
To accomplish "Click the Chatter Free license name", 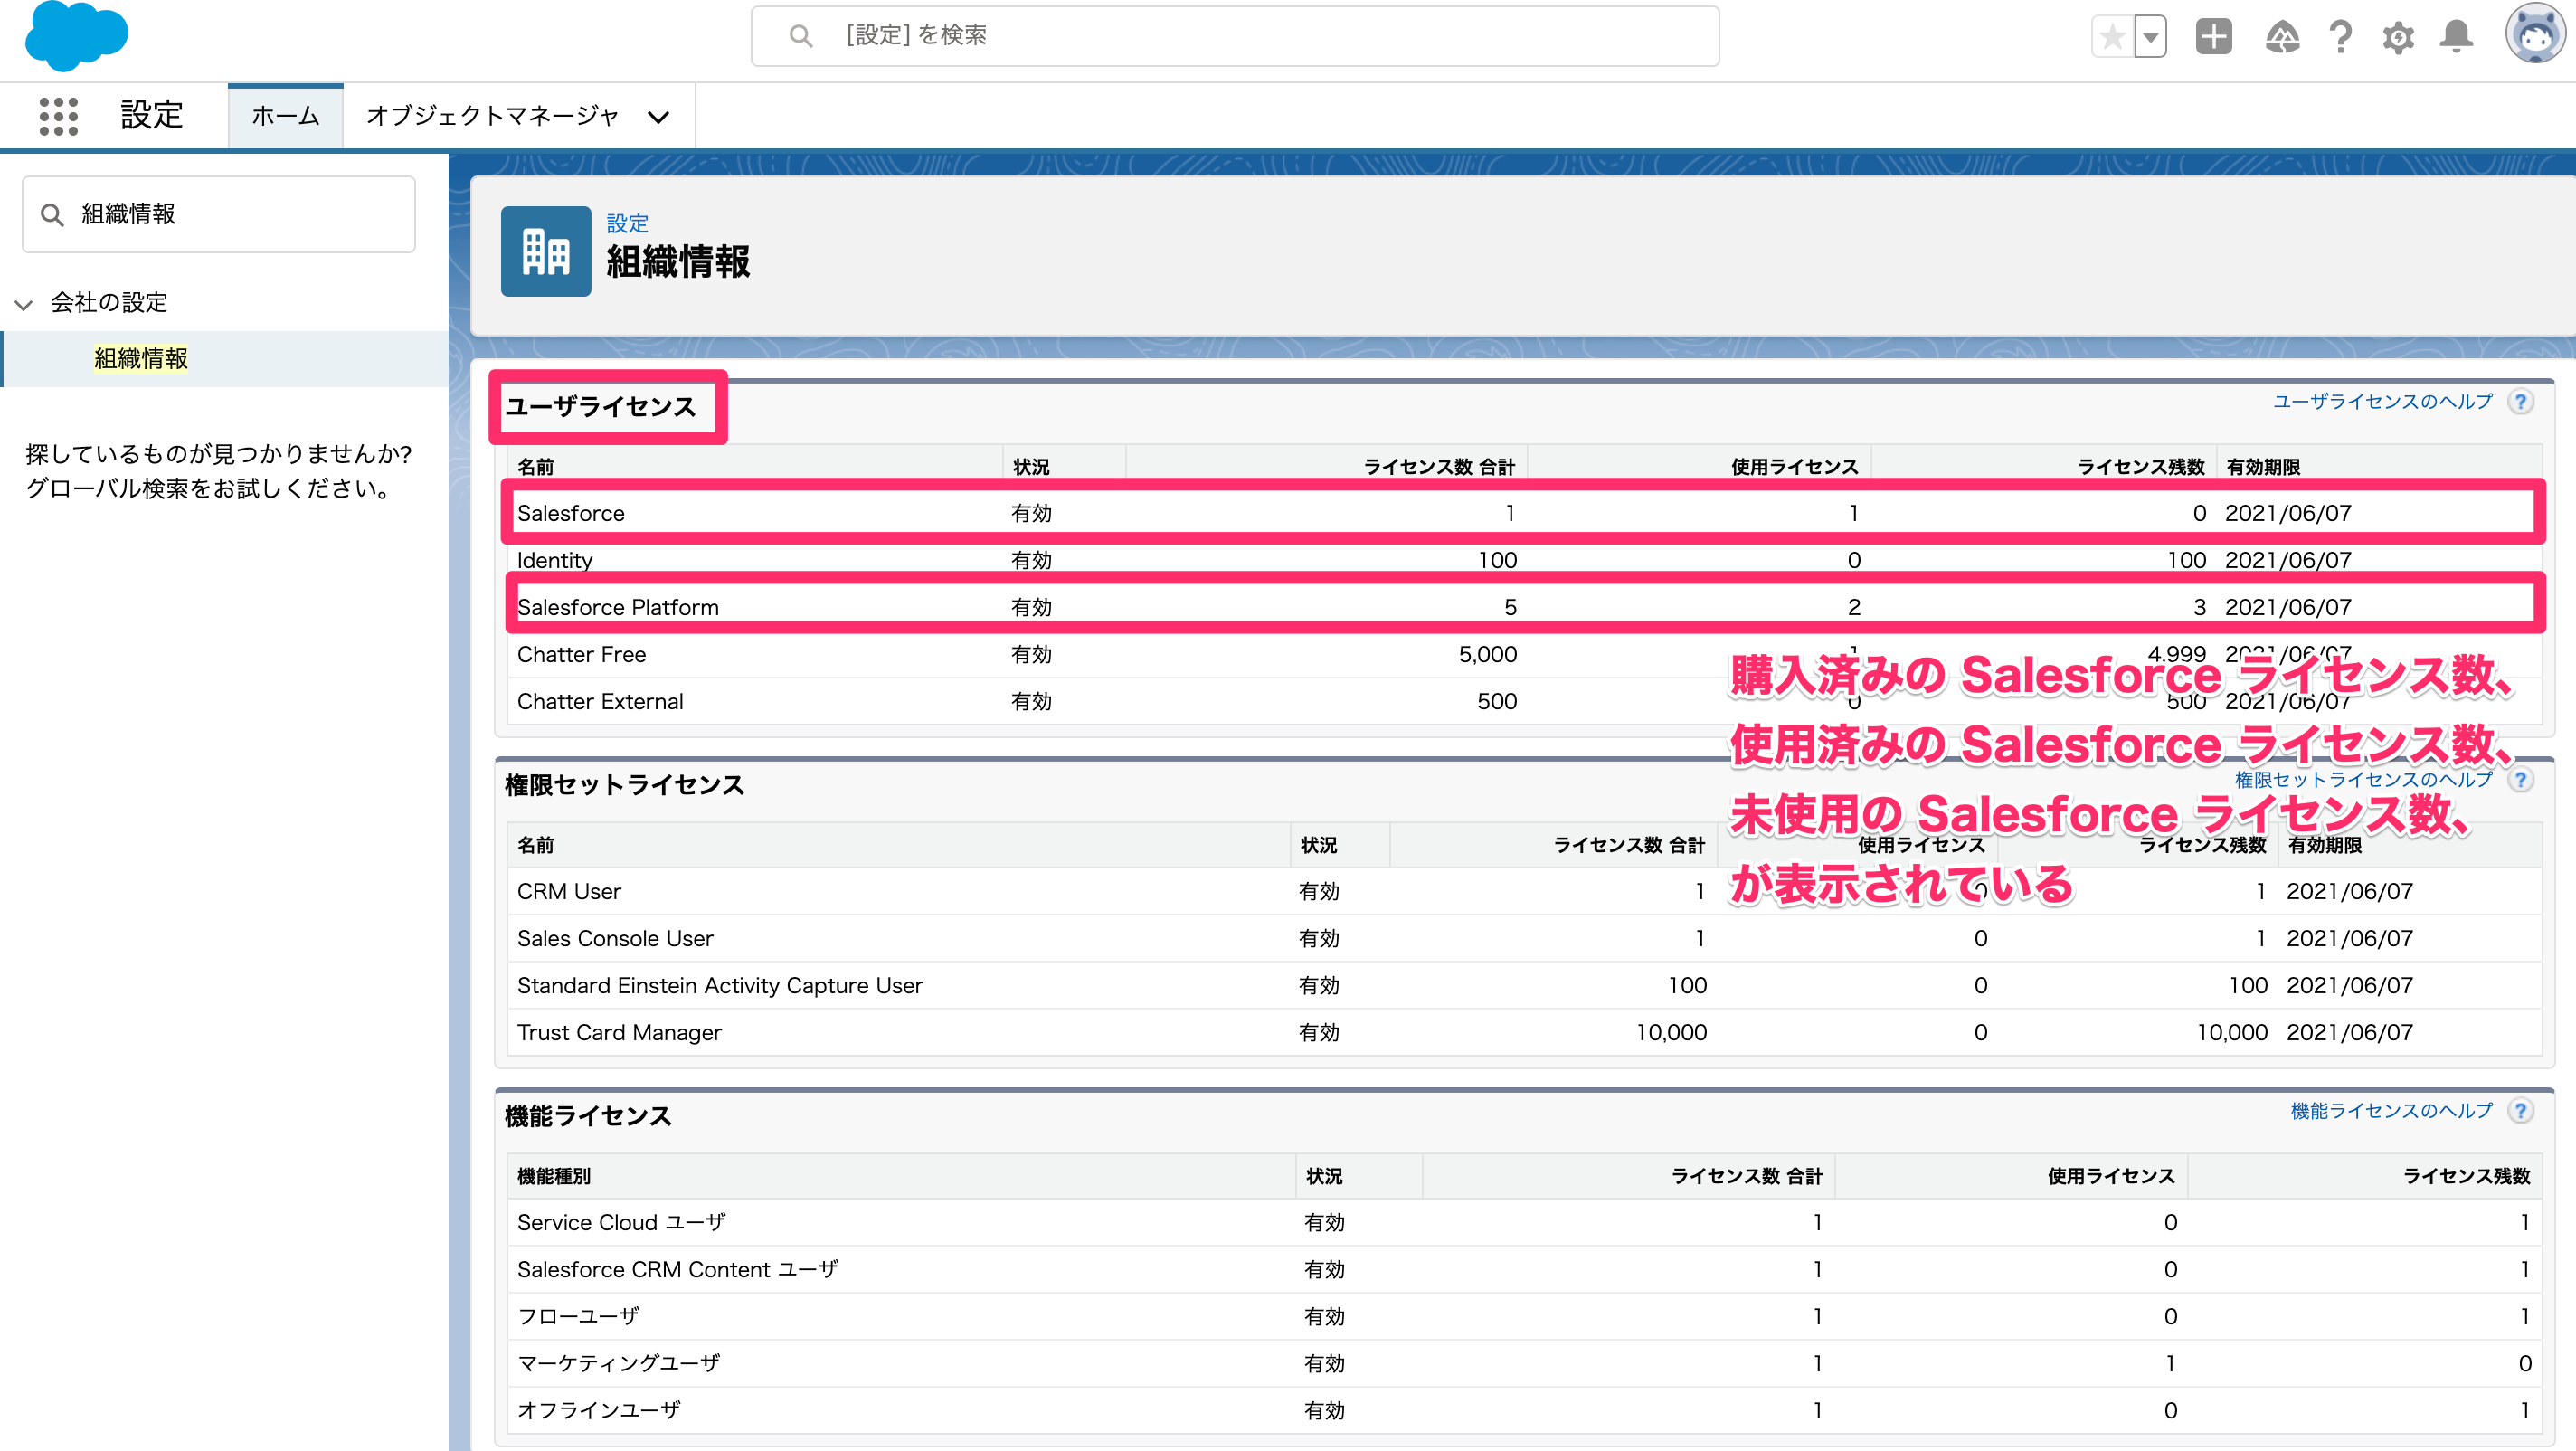I will tap(582, 654).
